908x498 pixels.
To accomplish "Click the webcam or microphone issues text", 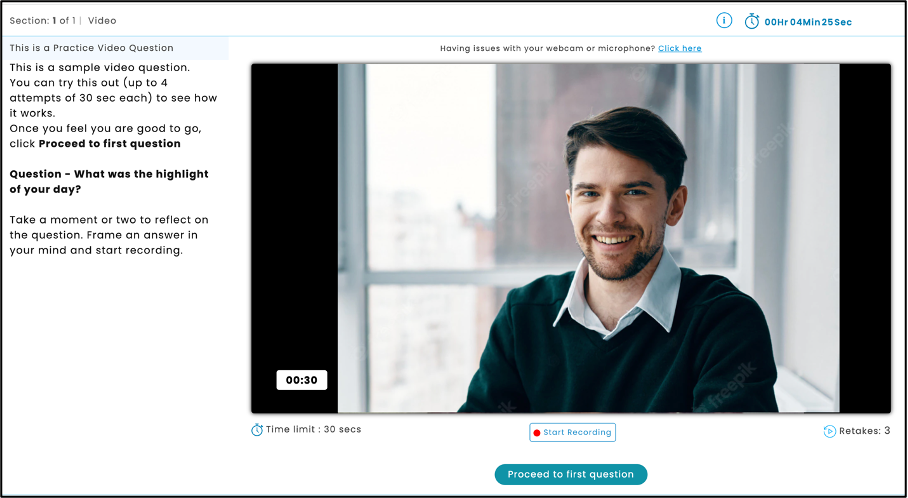I will [x=547, y=48].
